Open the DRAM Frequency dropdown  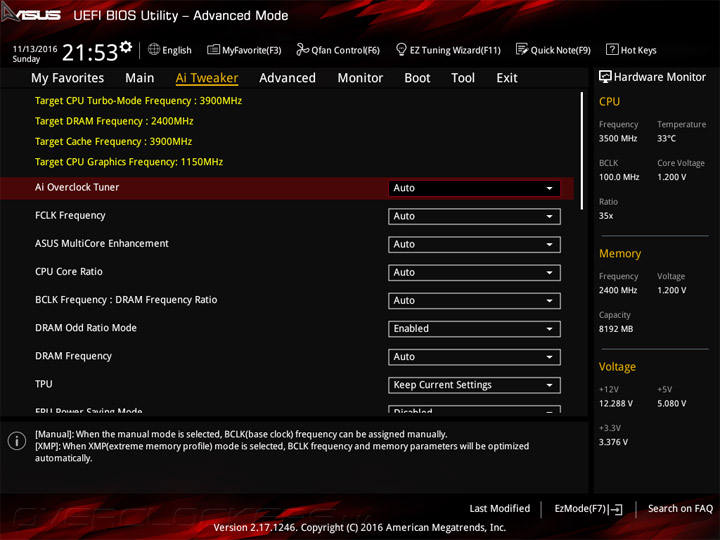click(x=474, y=357)
